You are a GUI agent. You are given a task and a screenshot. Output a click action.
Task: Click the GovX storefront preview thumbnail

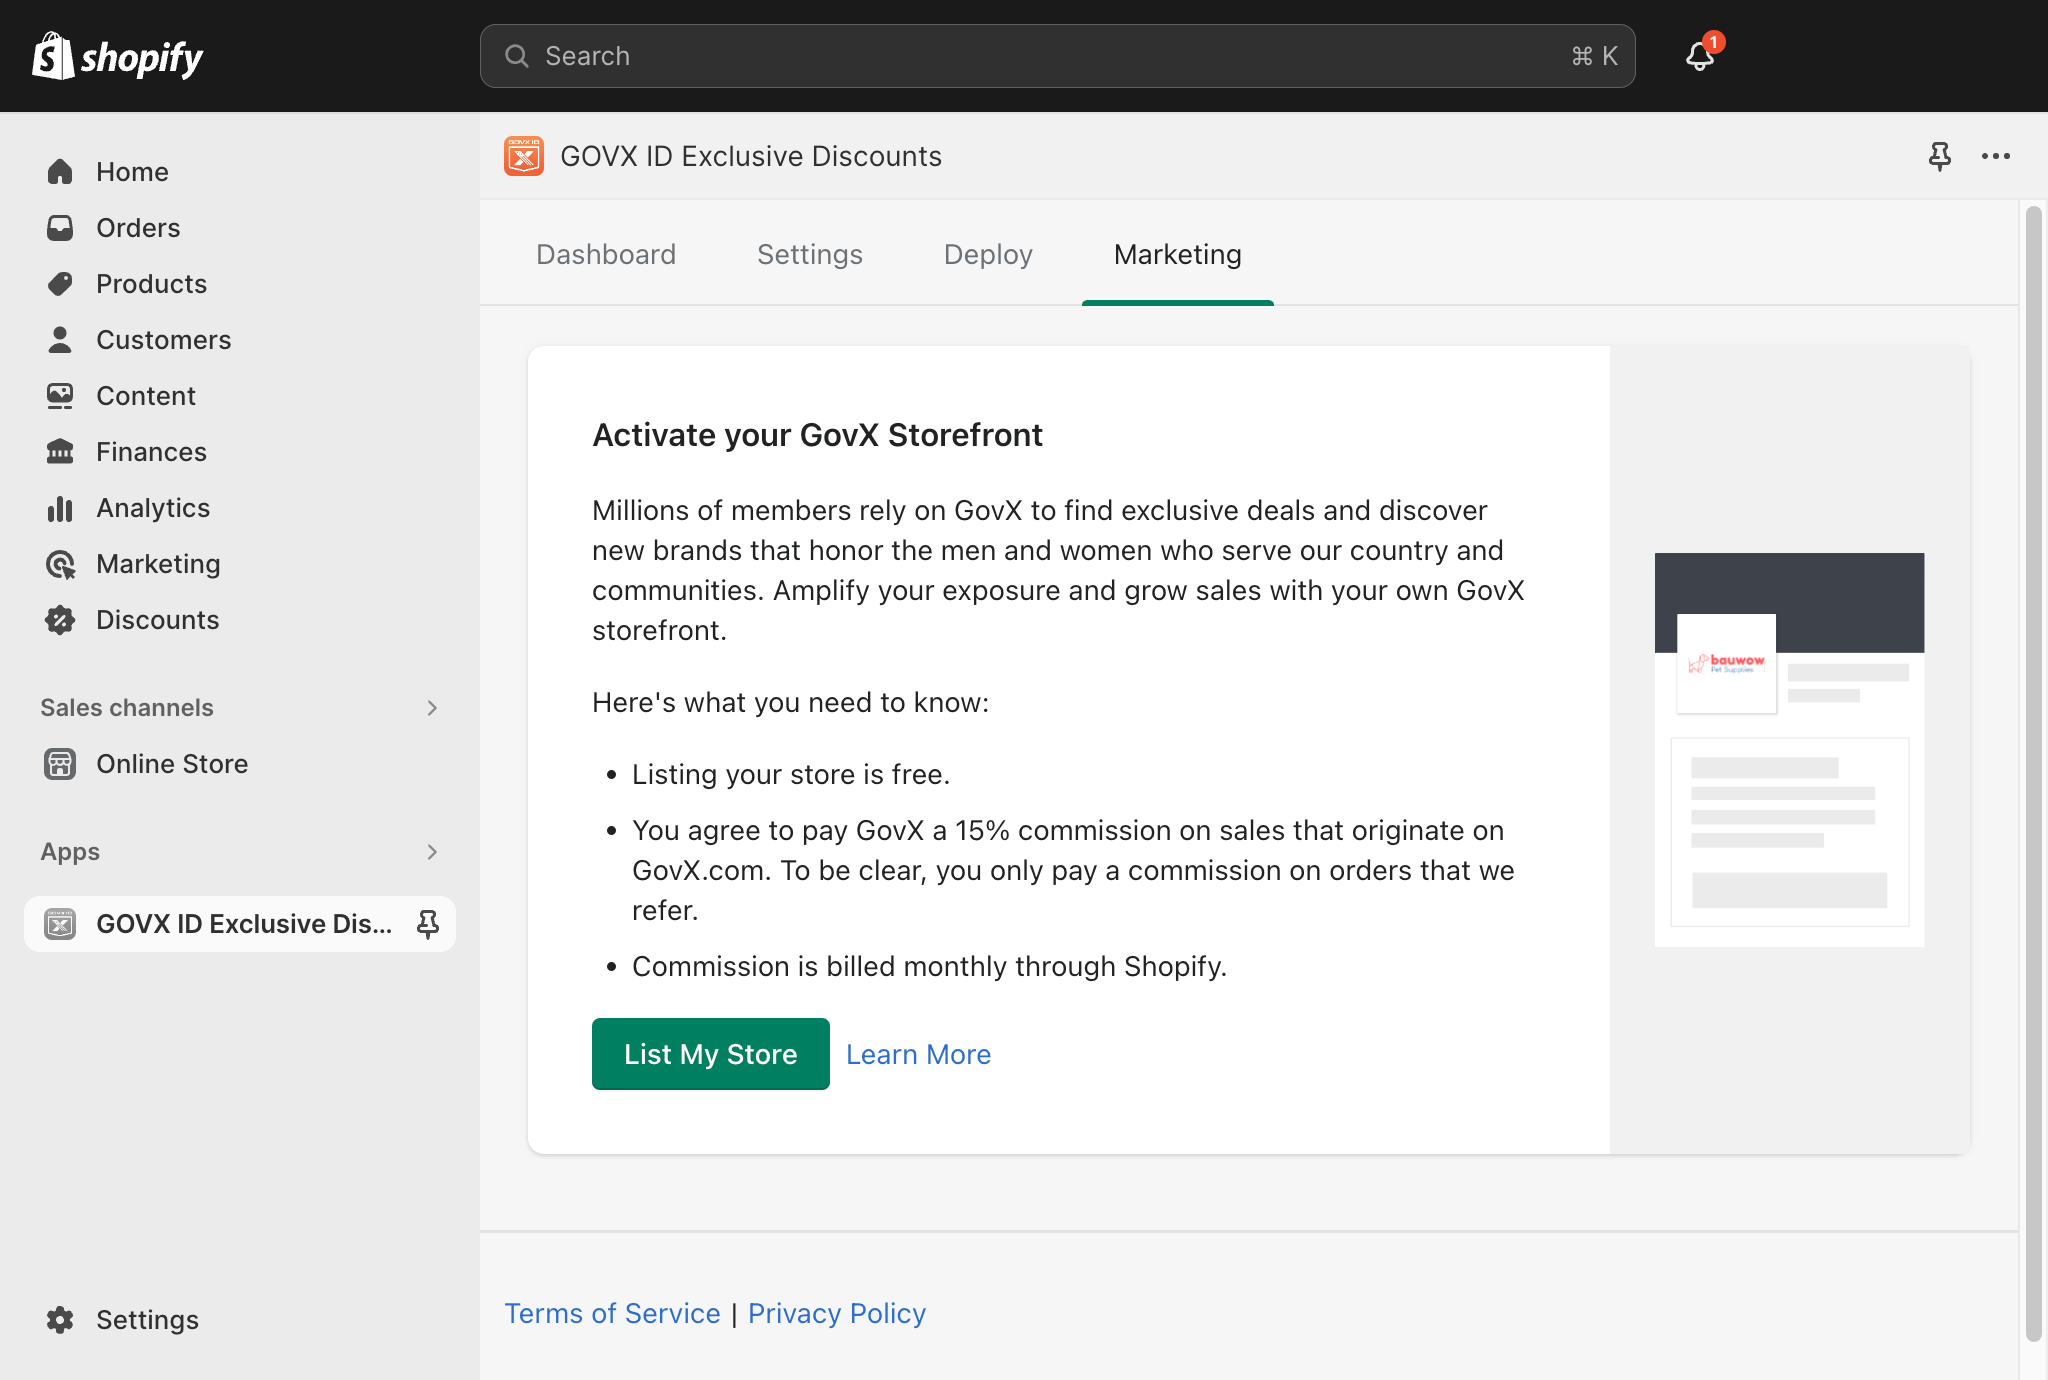coord(1789,749)
